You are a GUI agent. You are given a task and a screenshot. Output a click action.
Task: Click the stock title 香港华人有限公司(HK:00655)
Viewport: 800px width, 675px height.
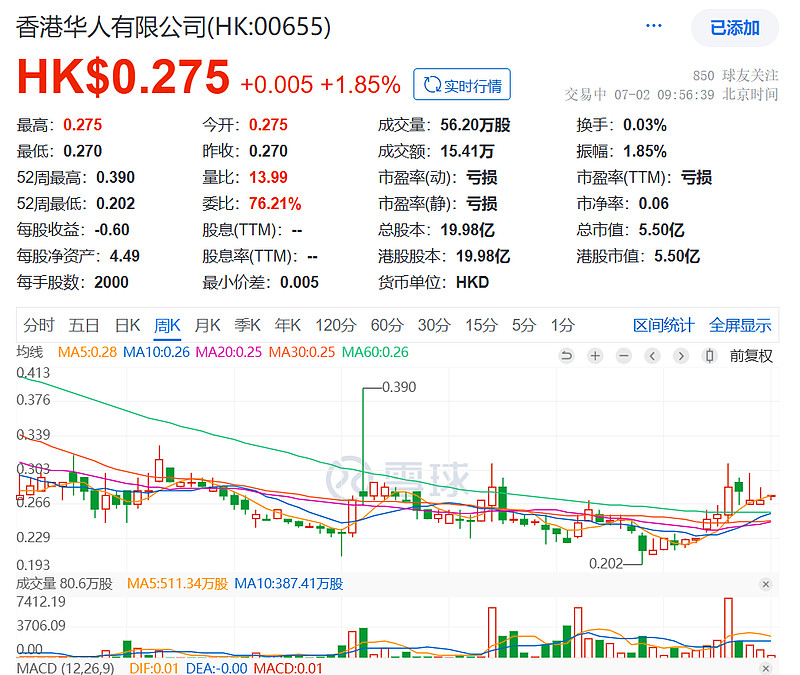click(x=173, y=27)
